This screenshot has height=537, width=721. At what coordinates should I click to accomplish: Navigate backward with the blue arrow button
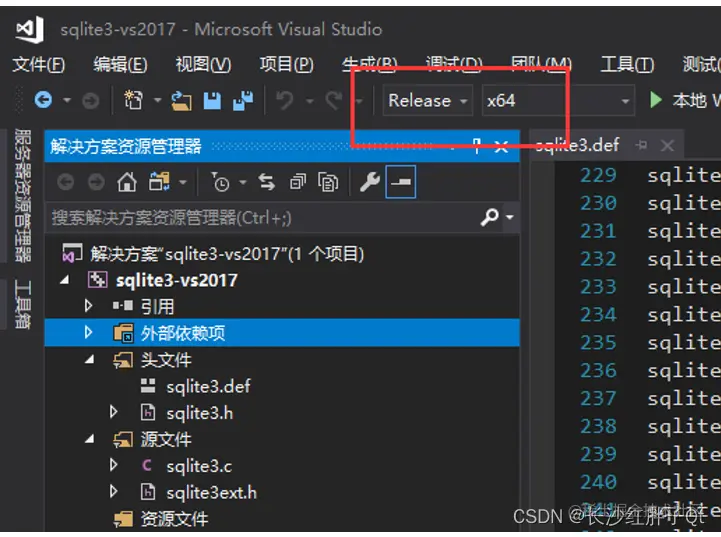(x=43, y=100)
